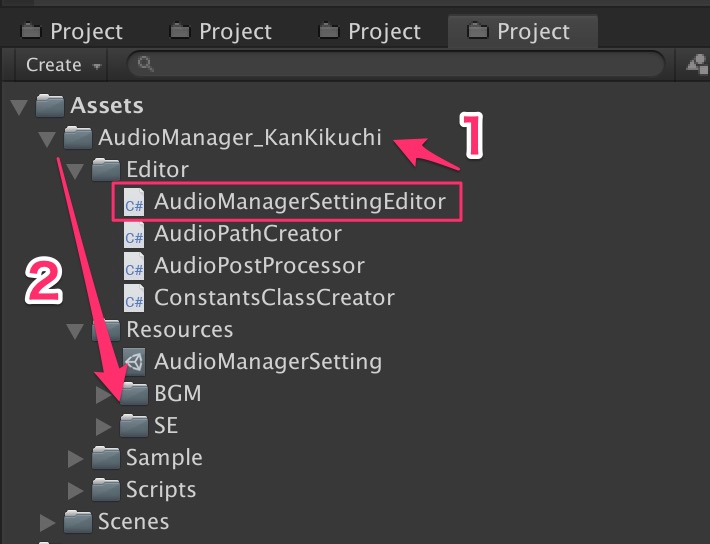
Task: Select the Sample folder label
Action: tap(164, 458)
